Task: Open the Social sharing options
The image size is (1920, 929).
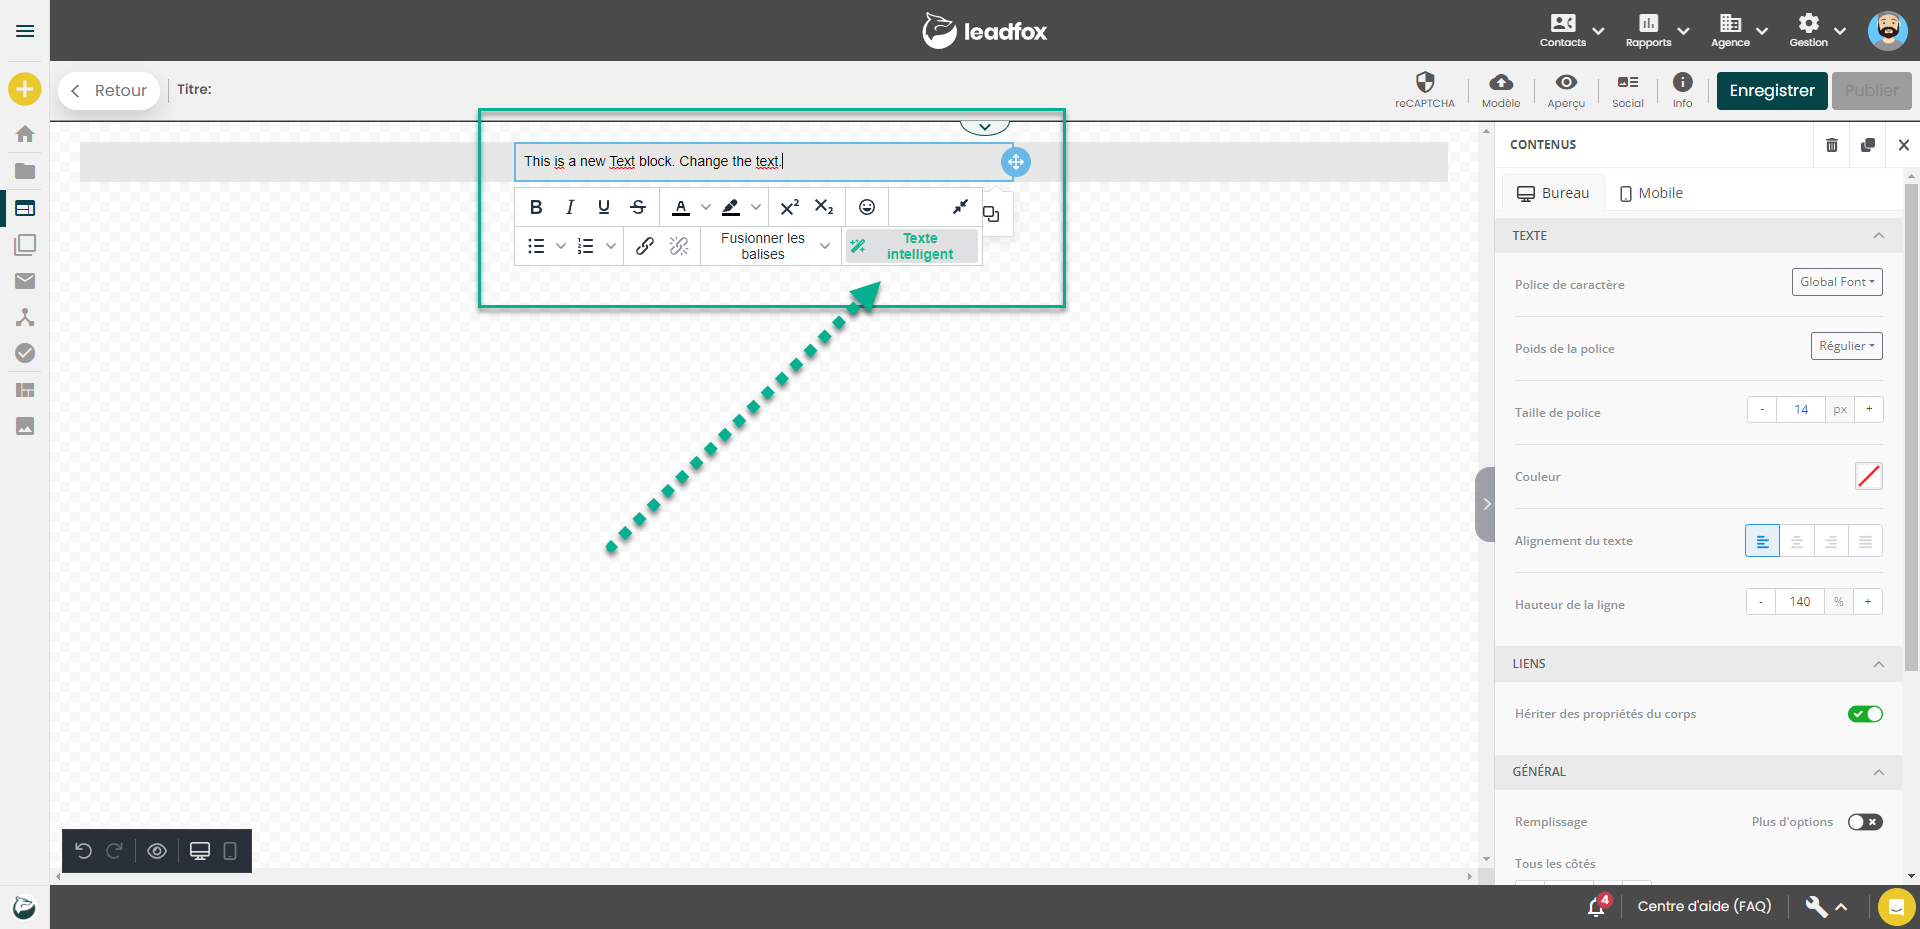Action: [1627, 90]
